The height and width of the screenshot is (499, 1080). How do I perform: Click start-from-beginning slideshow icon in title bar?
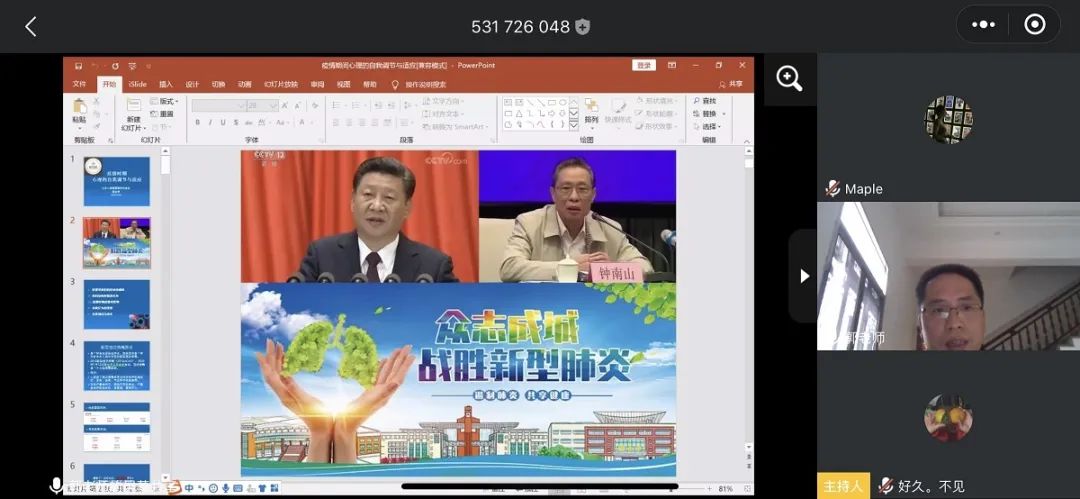(133, 66)
